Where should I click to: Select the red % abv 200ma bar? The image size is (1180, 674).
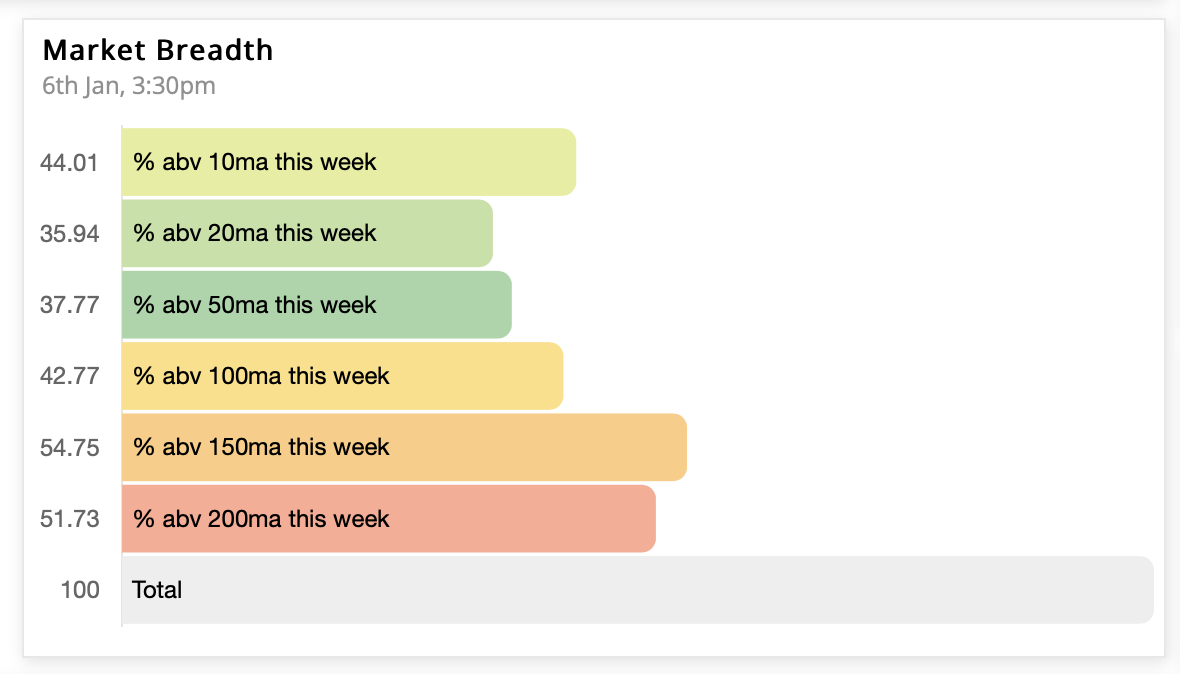click(x=388, y=519)
